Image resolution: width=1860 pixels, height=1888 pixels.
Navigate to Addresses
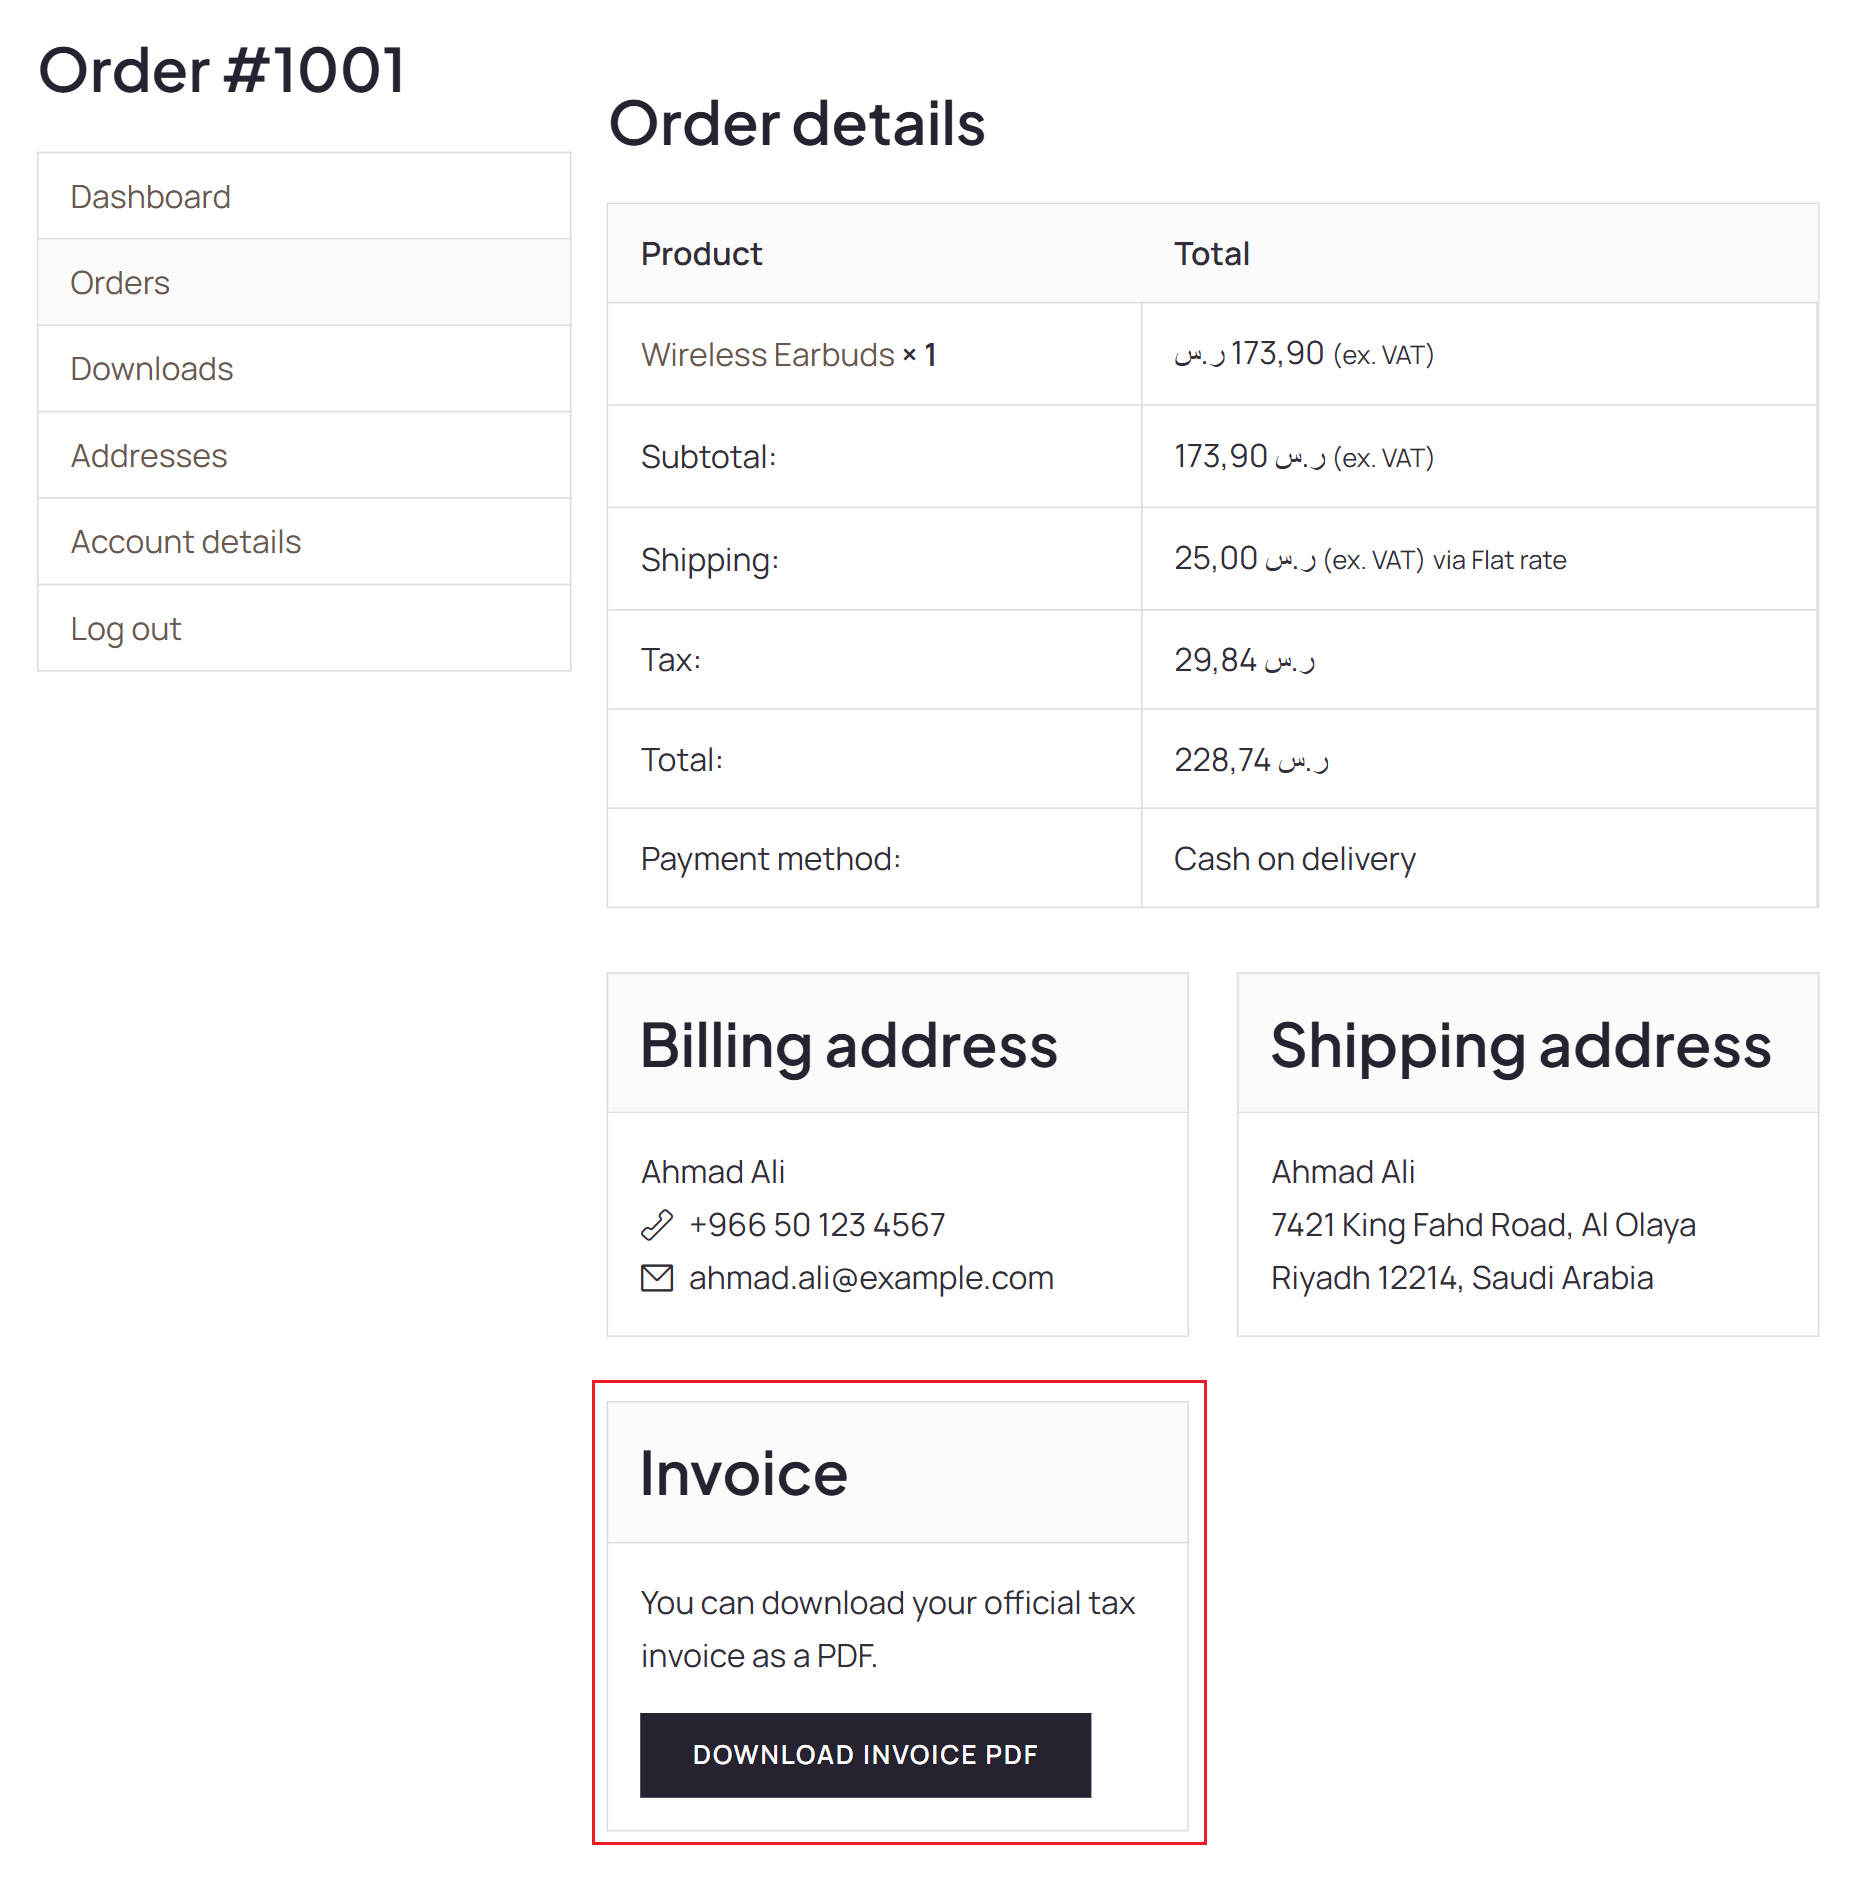click(x=149, y=456)
